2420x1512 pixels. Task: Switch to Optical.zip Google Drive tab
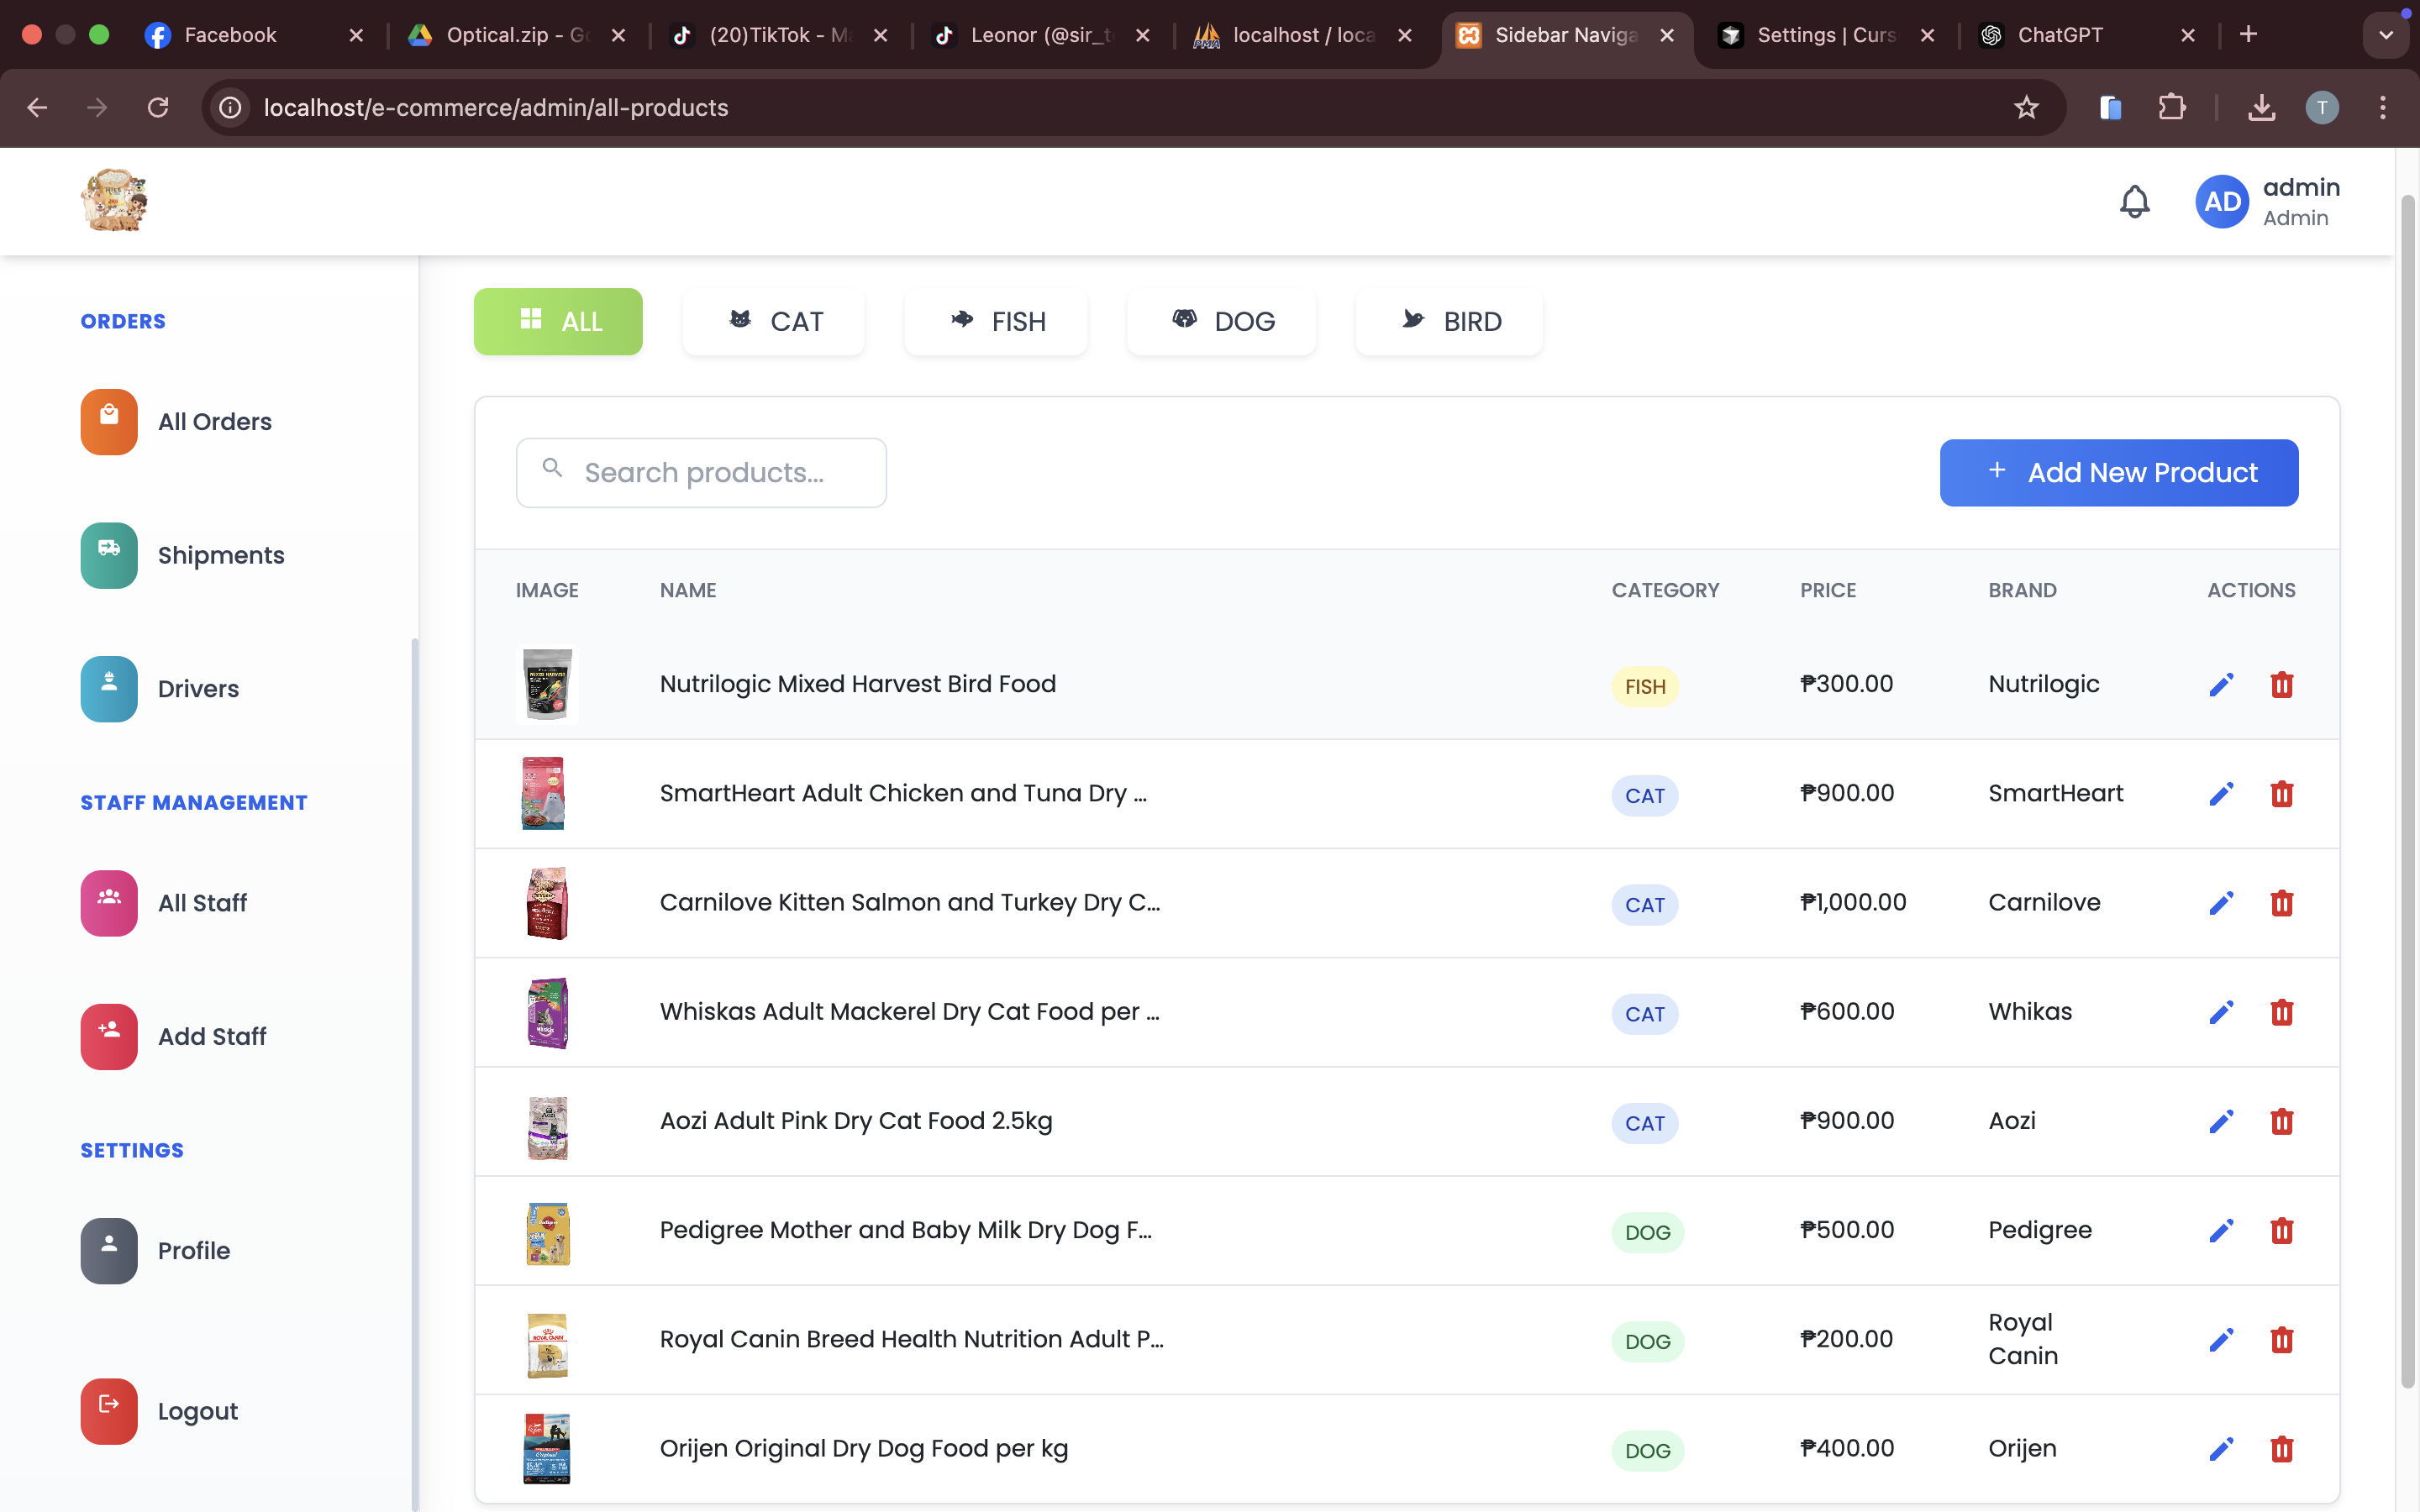pos(515,35)
